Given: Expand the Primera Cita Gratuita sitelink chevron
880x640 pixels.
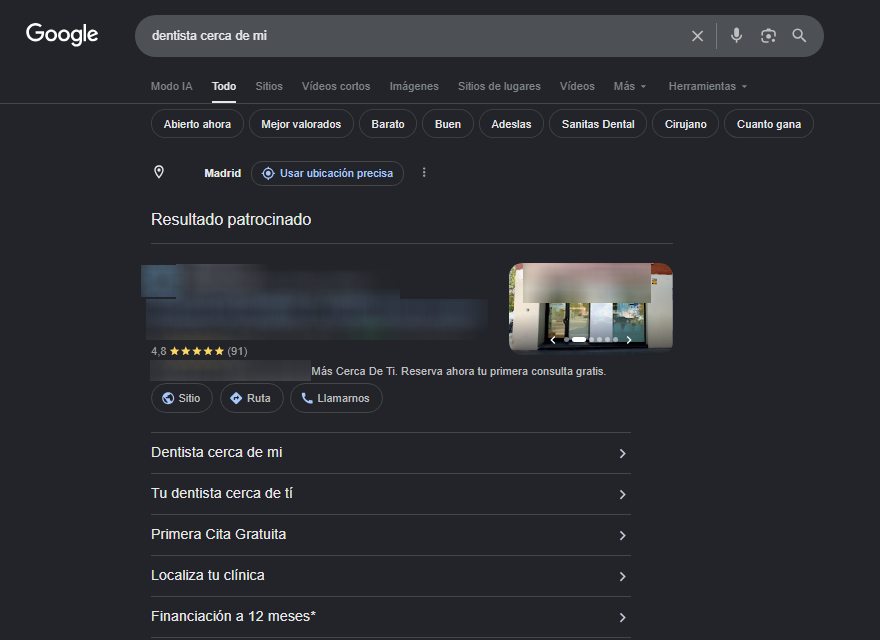Looking at the screenshot, I should [622, 536].
